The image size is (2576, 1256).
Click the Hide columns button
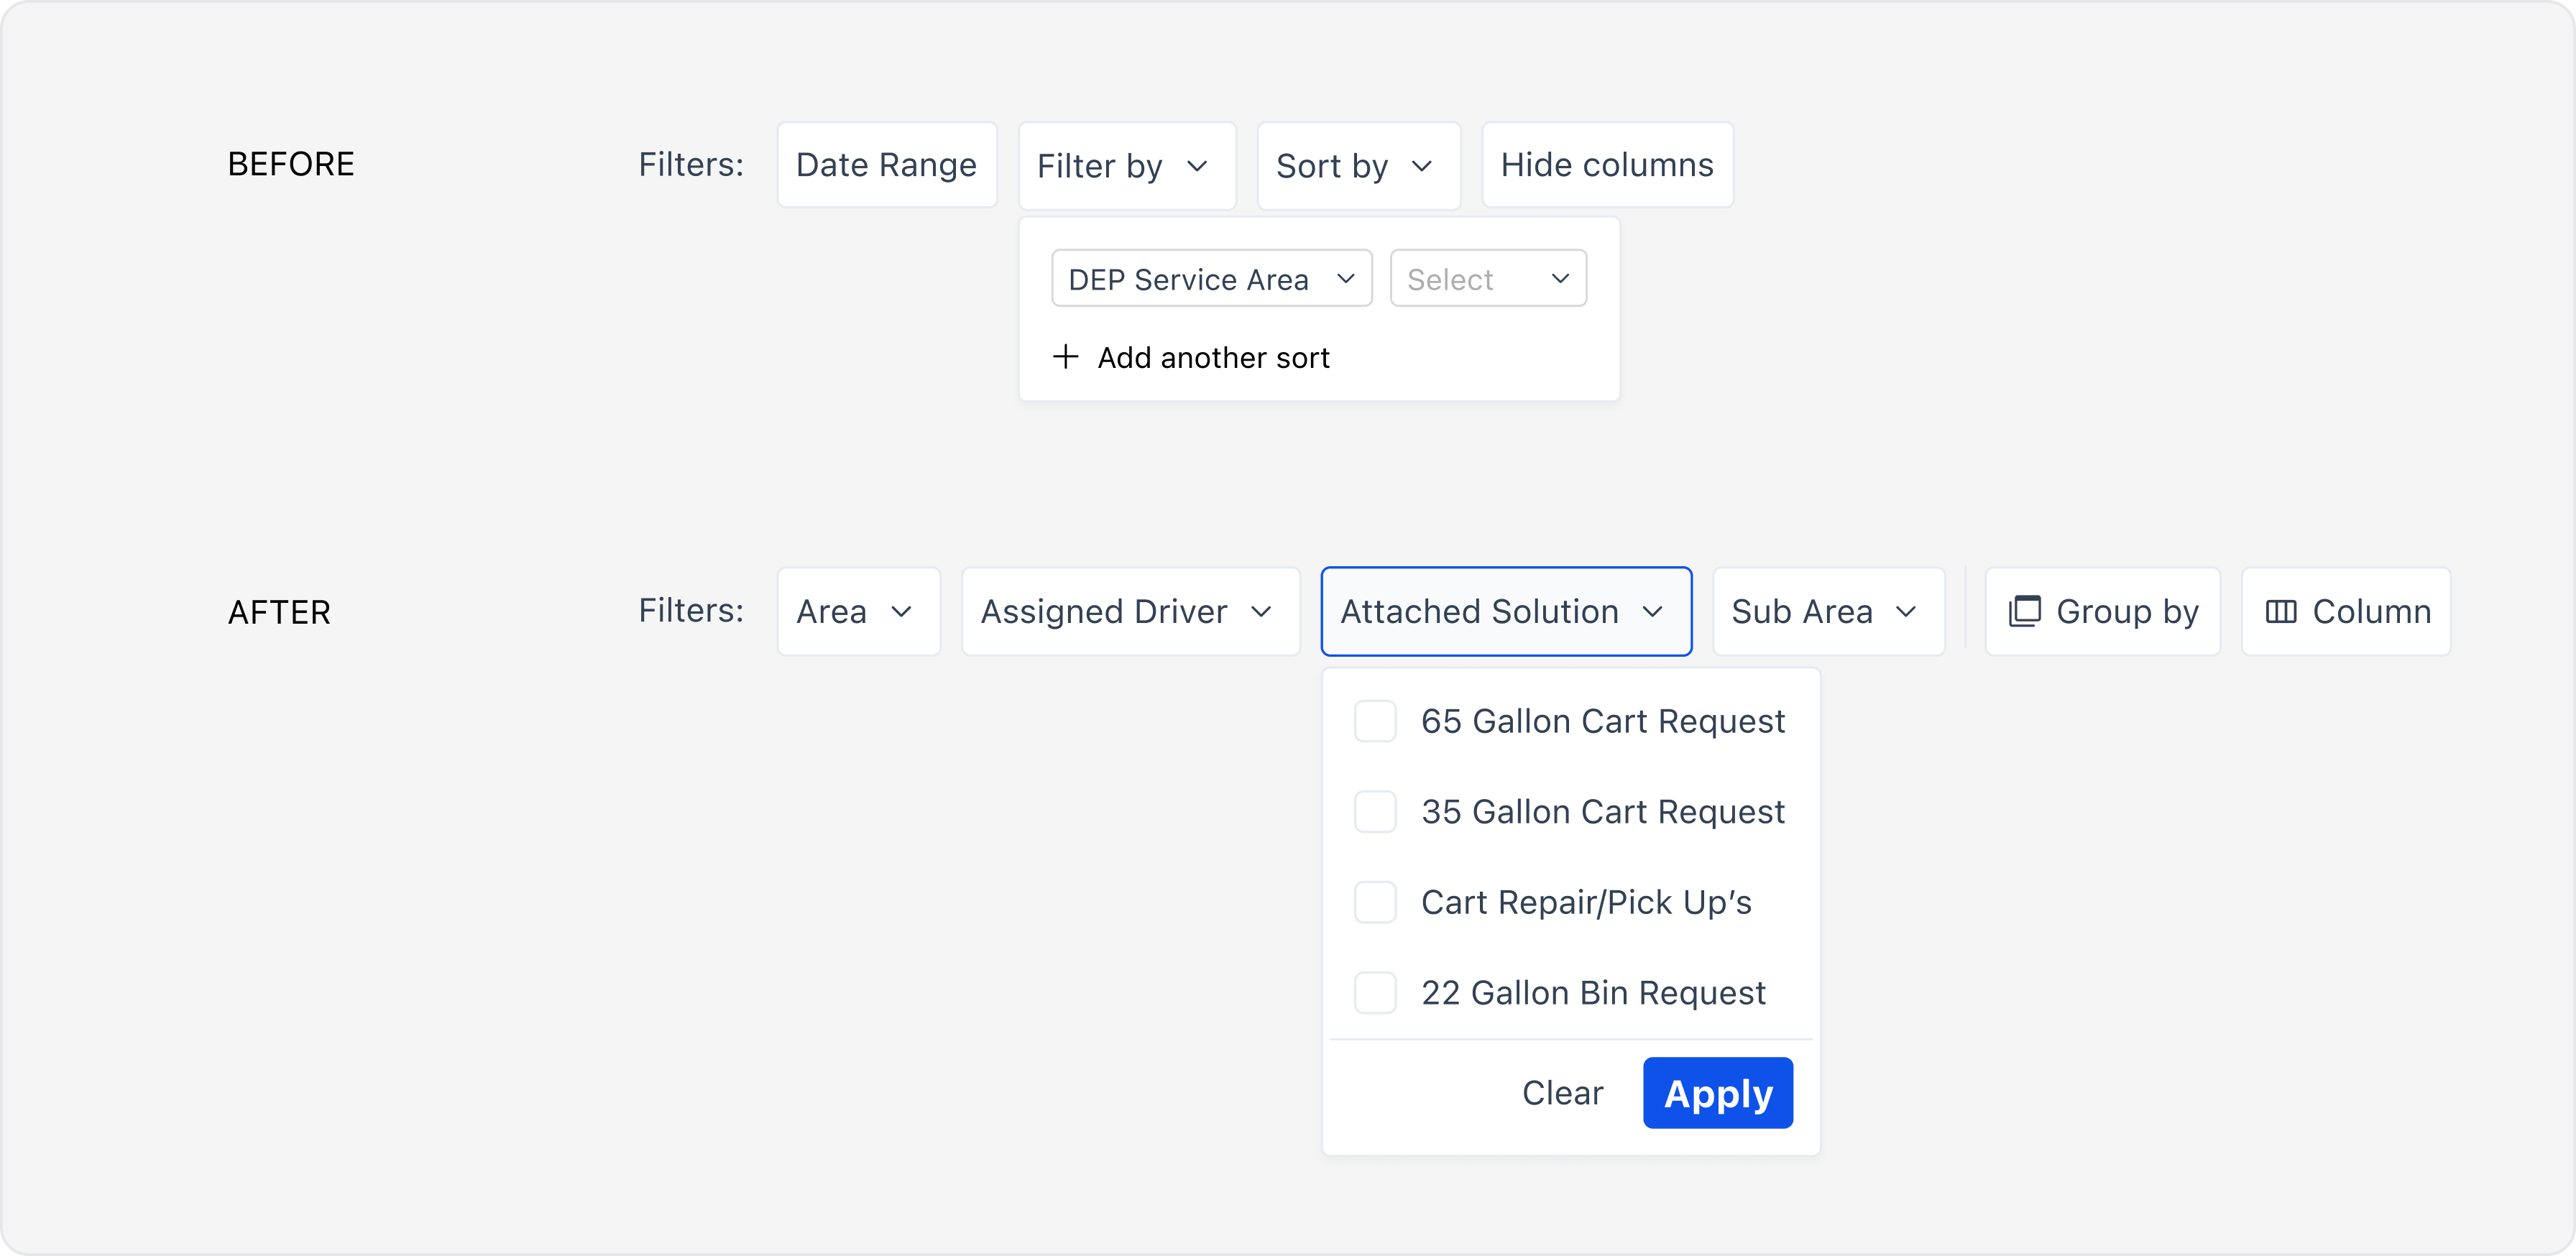coord(1607,165)
